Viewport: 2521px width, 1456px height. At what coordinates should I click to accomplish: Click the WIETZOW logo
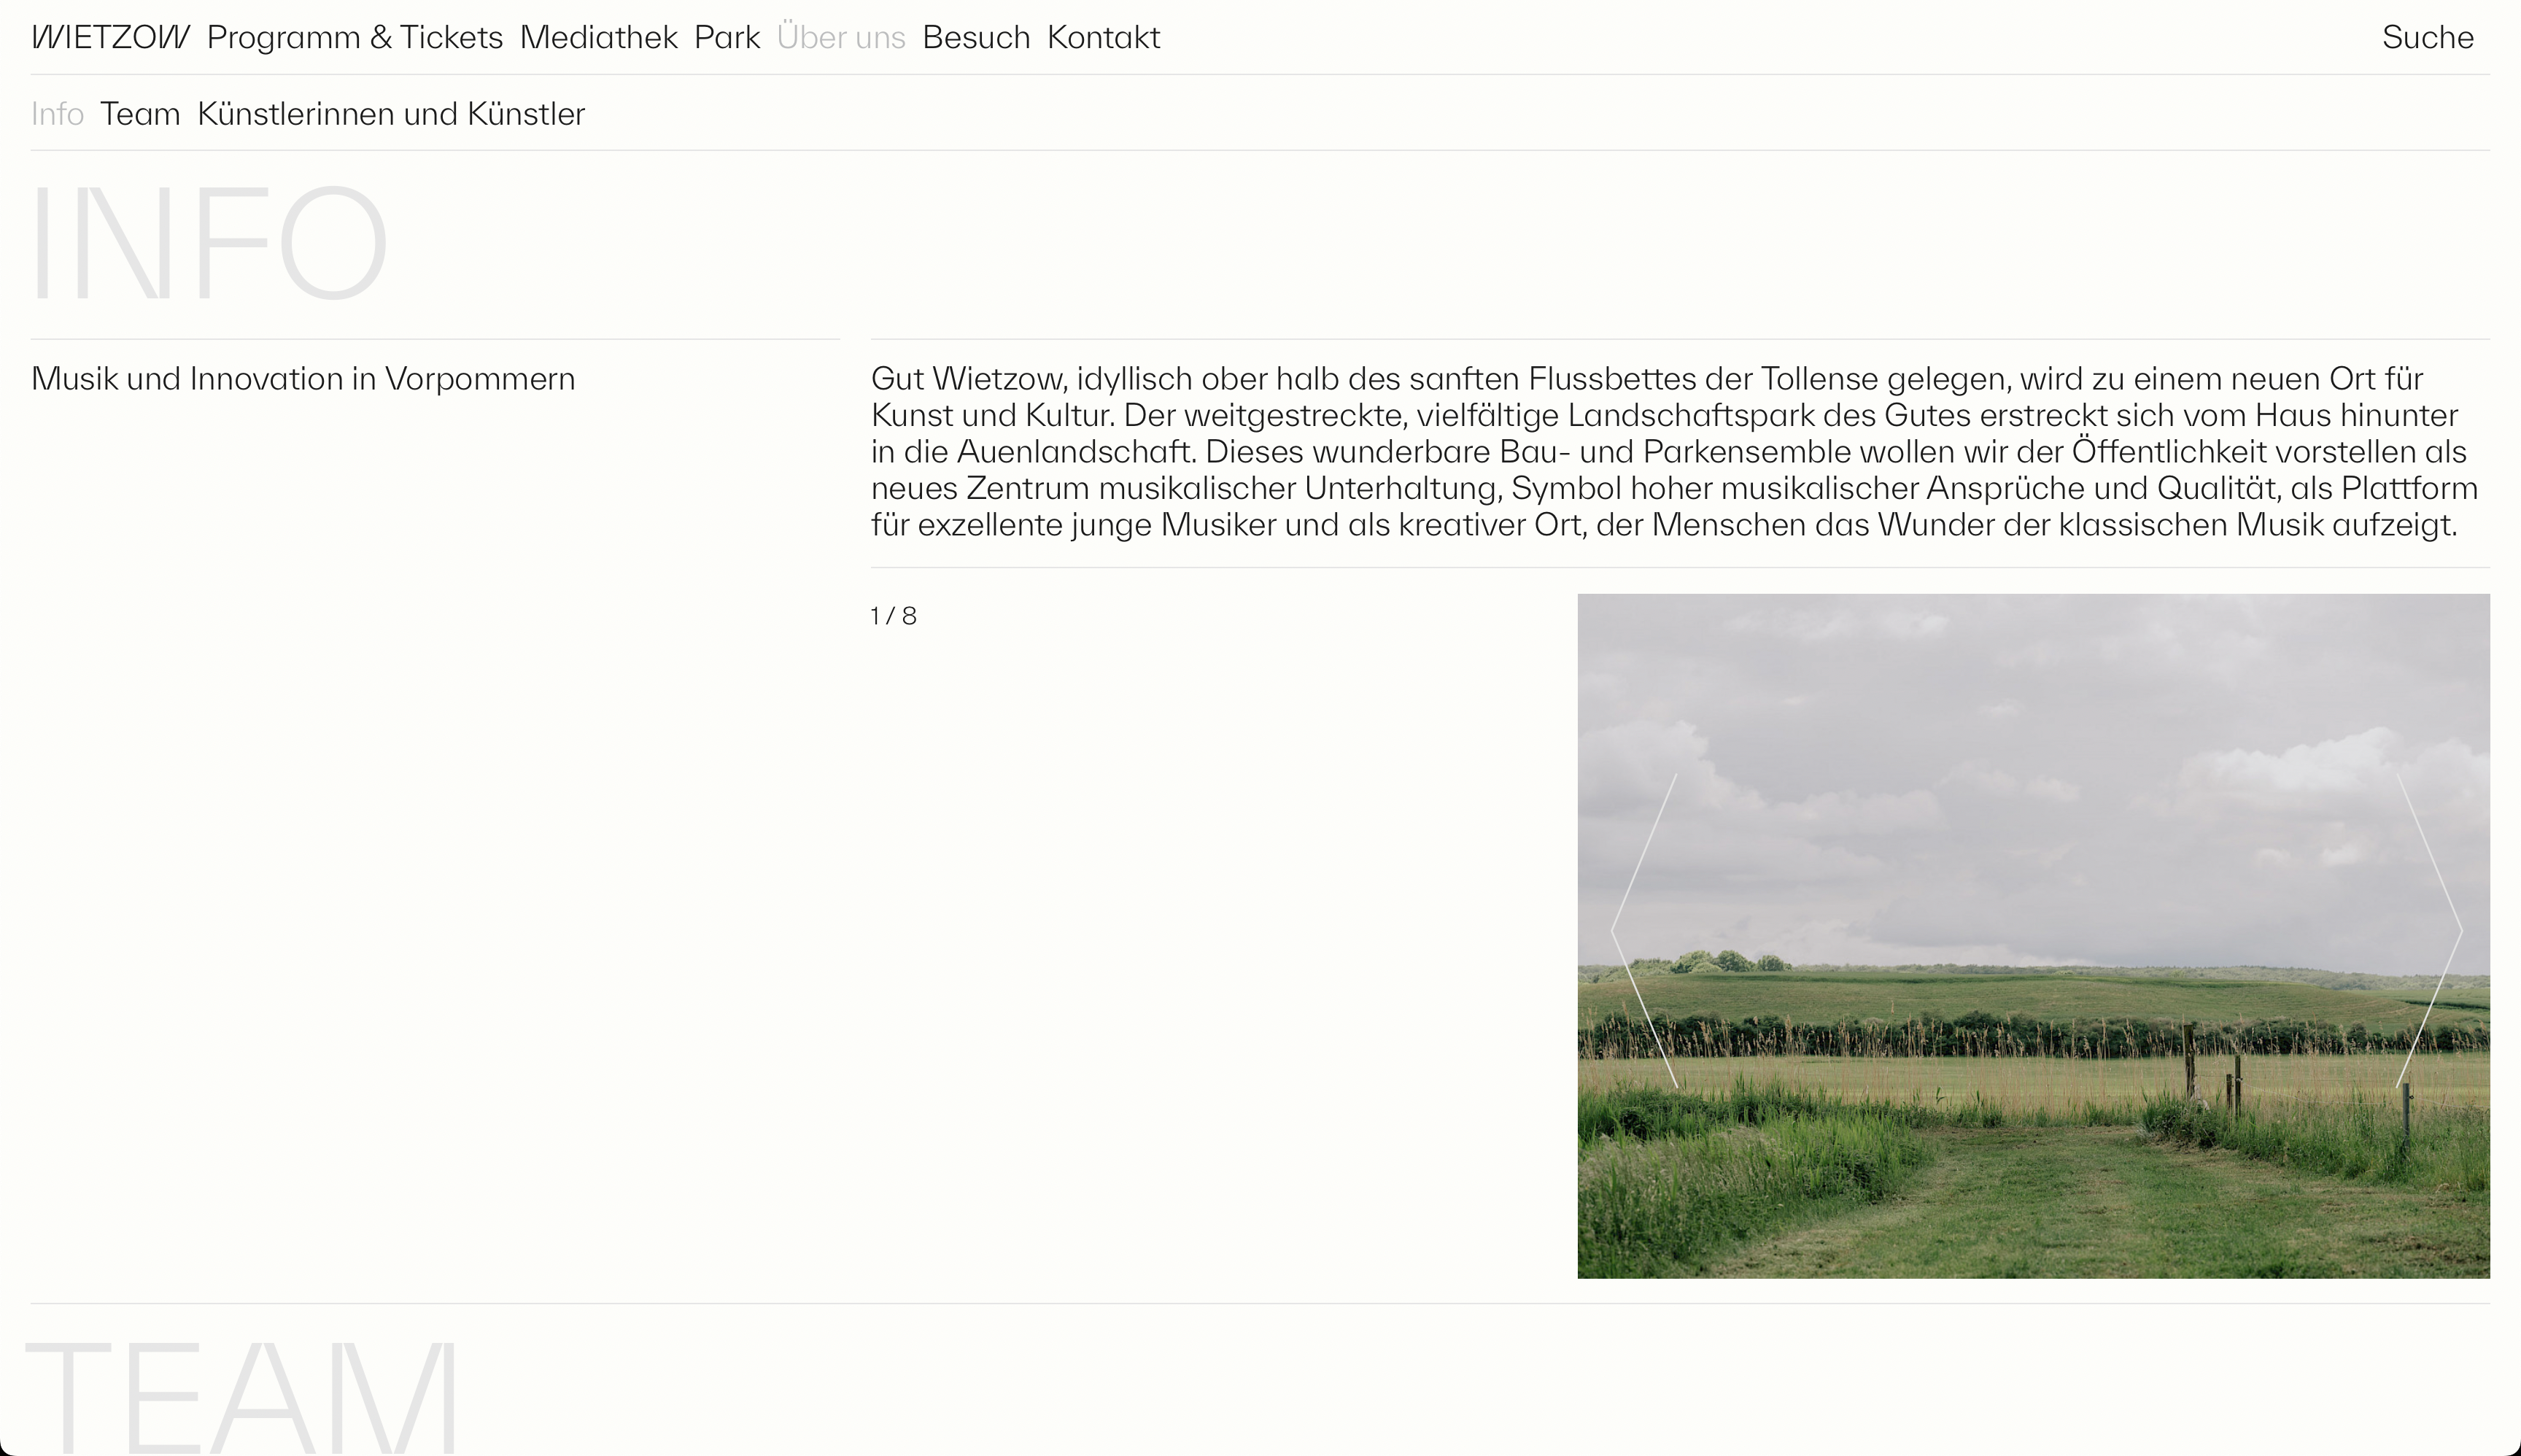110,38
